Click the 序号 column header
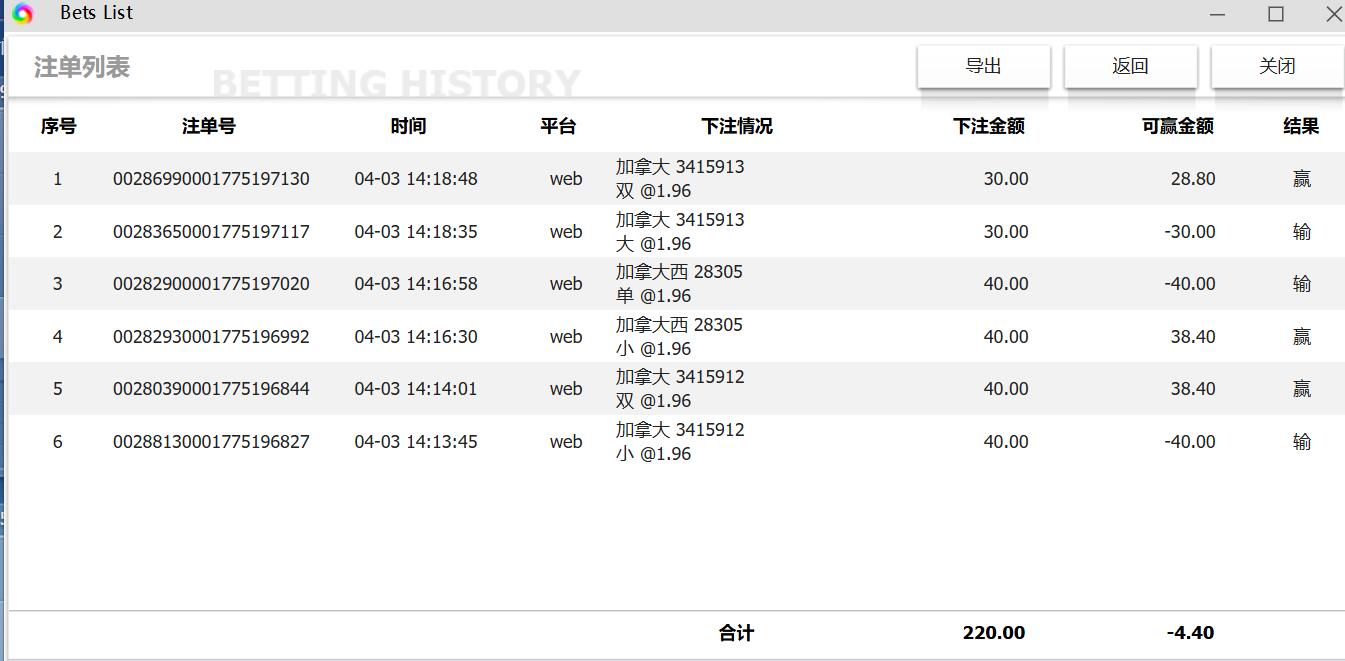Image resolution: width=1345 pixels, height=661 pixels. [x=58, y=126]
